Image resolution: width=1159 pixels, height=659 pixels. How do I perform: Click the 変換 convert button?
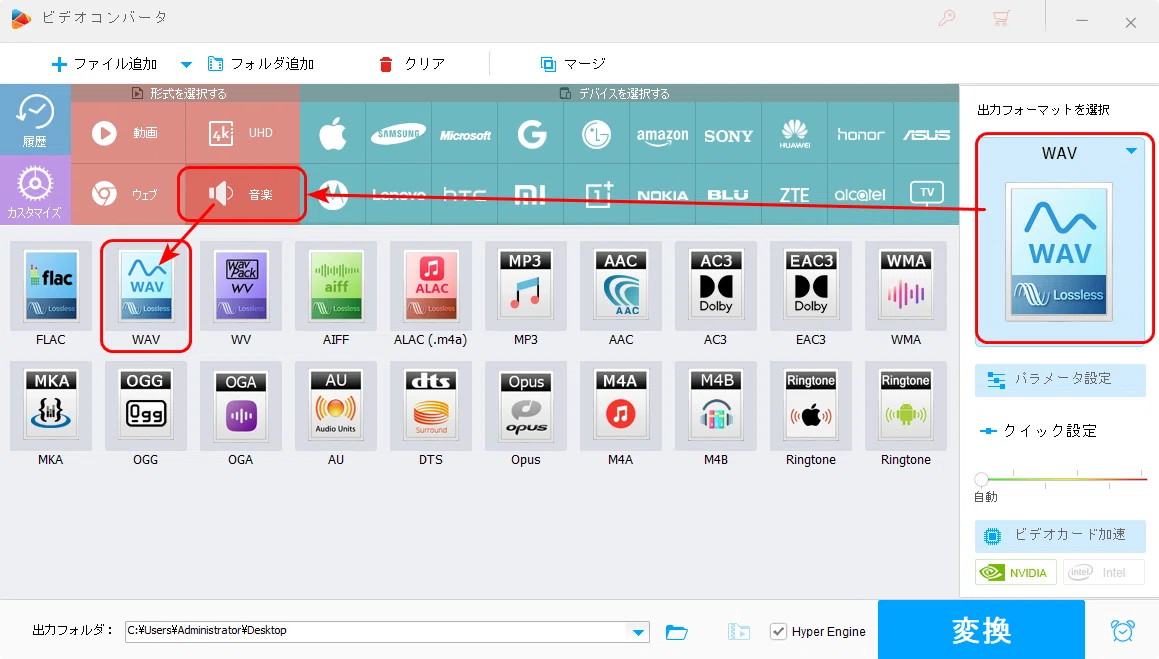pyautogui.click(x=981, y=630)
